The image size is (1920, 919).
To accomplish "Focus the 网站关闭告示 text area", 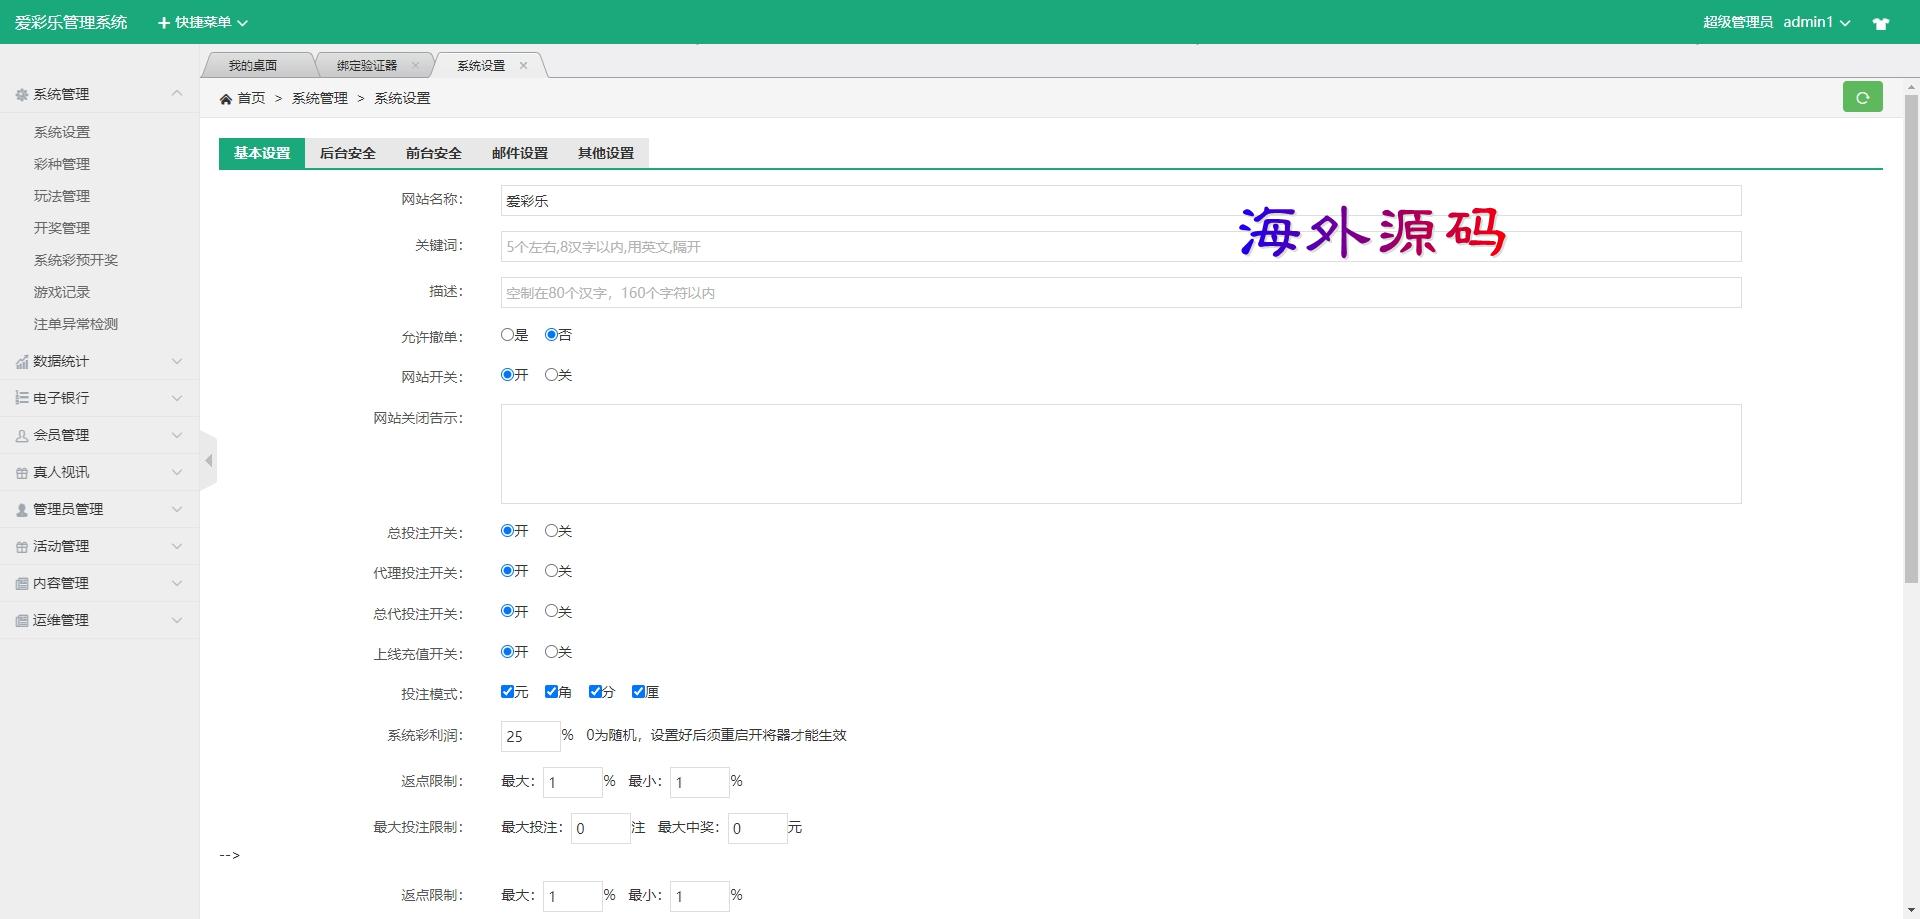I will [1121, 454].
